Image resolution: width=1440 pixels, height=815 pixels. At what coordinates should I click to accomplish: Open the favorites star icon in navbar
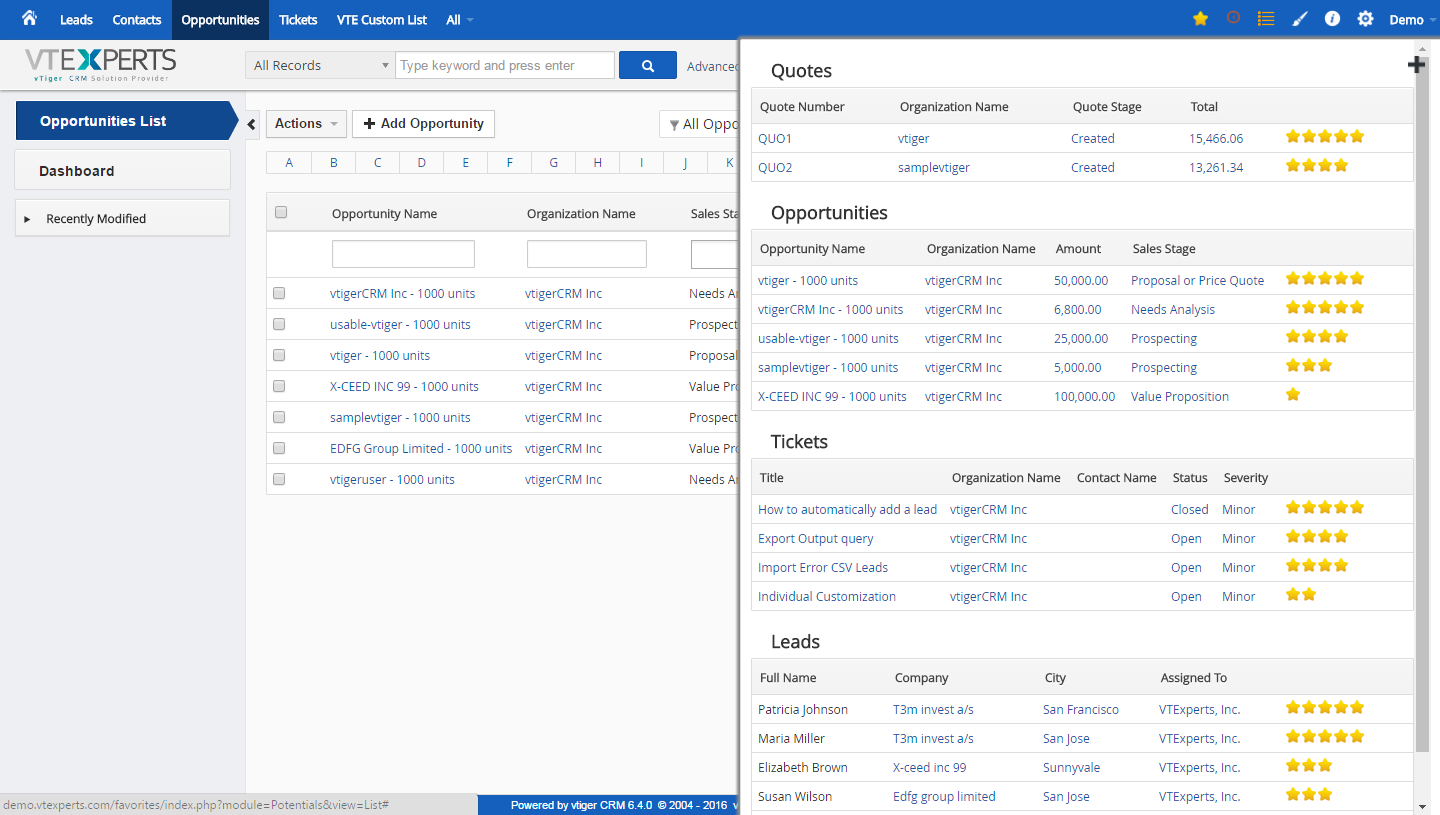1201,19
